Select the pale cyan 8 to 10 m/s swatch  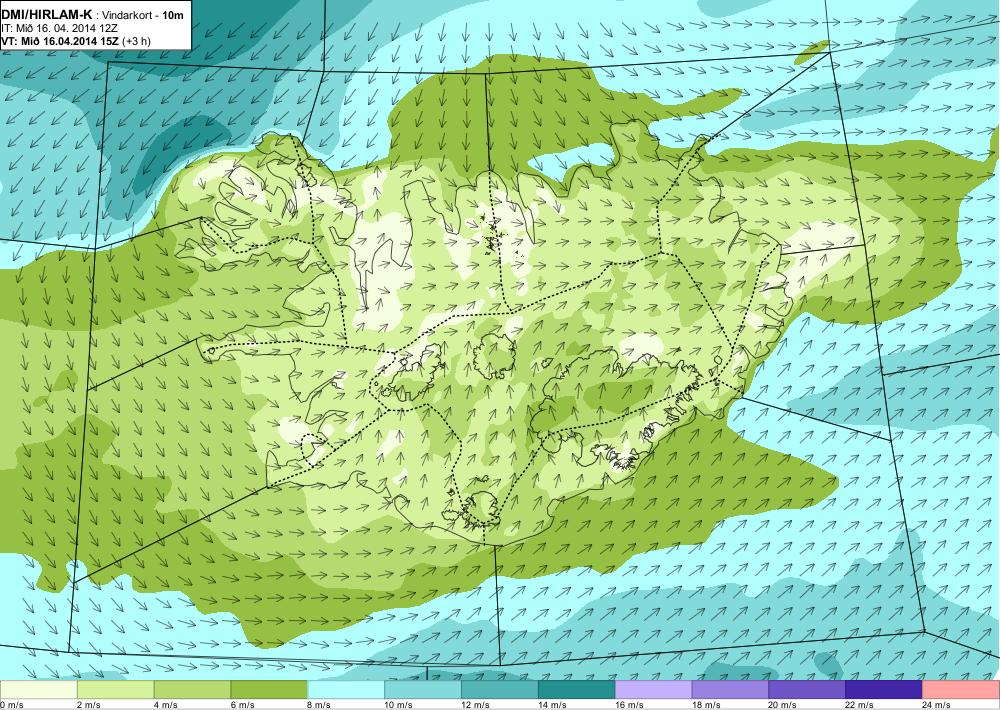click(346, 690)
